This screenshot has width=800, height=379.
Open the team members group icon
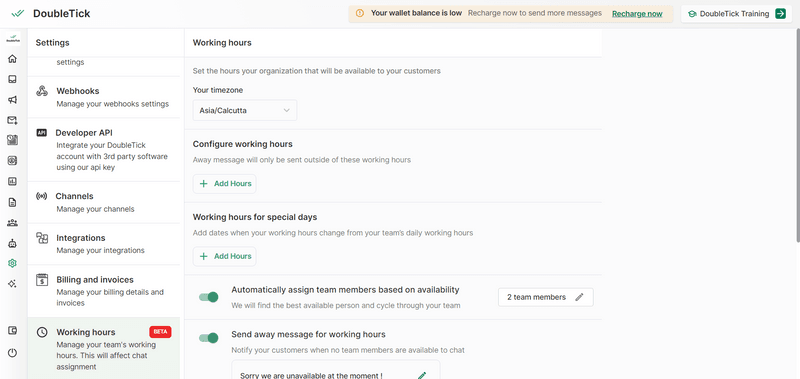point(12,222)
